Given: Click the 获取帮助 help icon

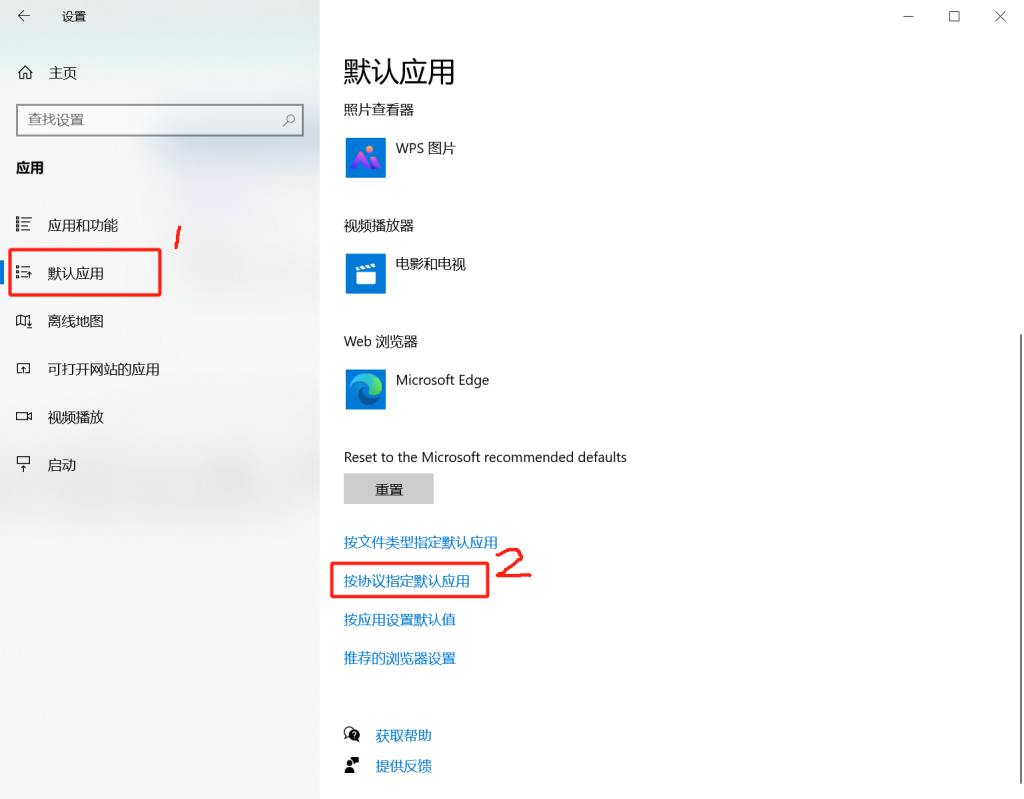Looking at the screenshot, I should click(x=352, y=735).
